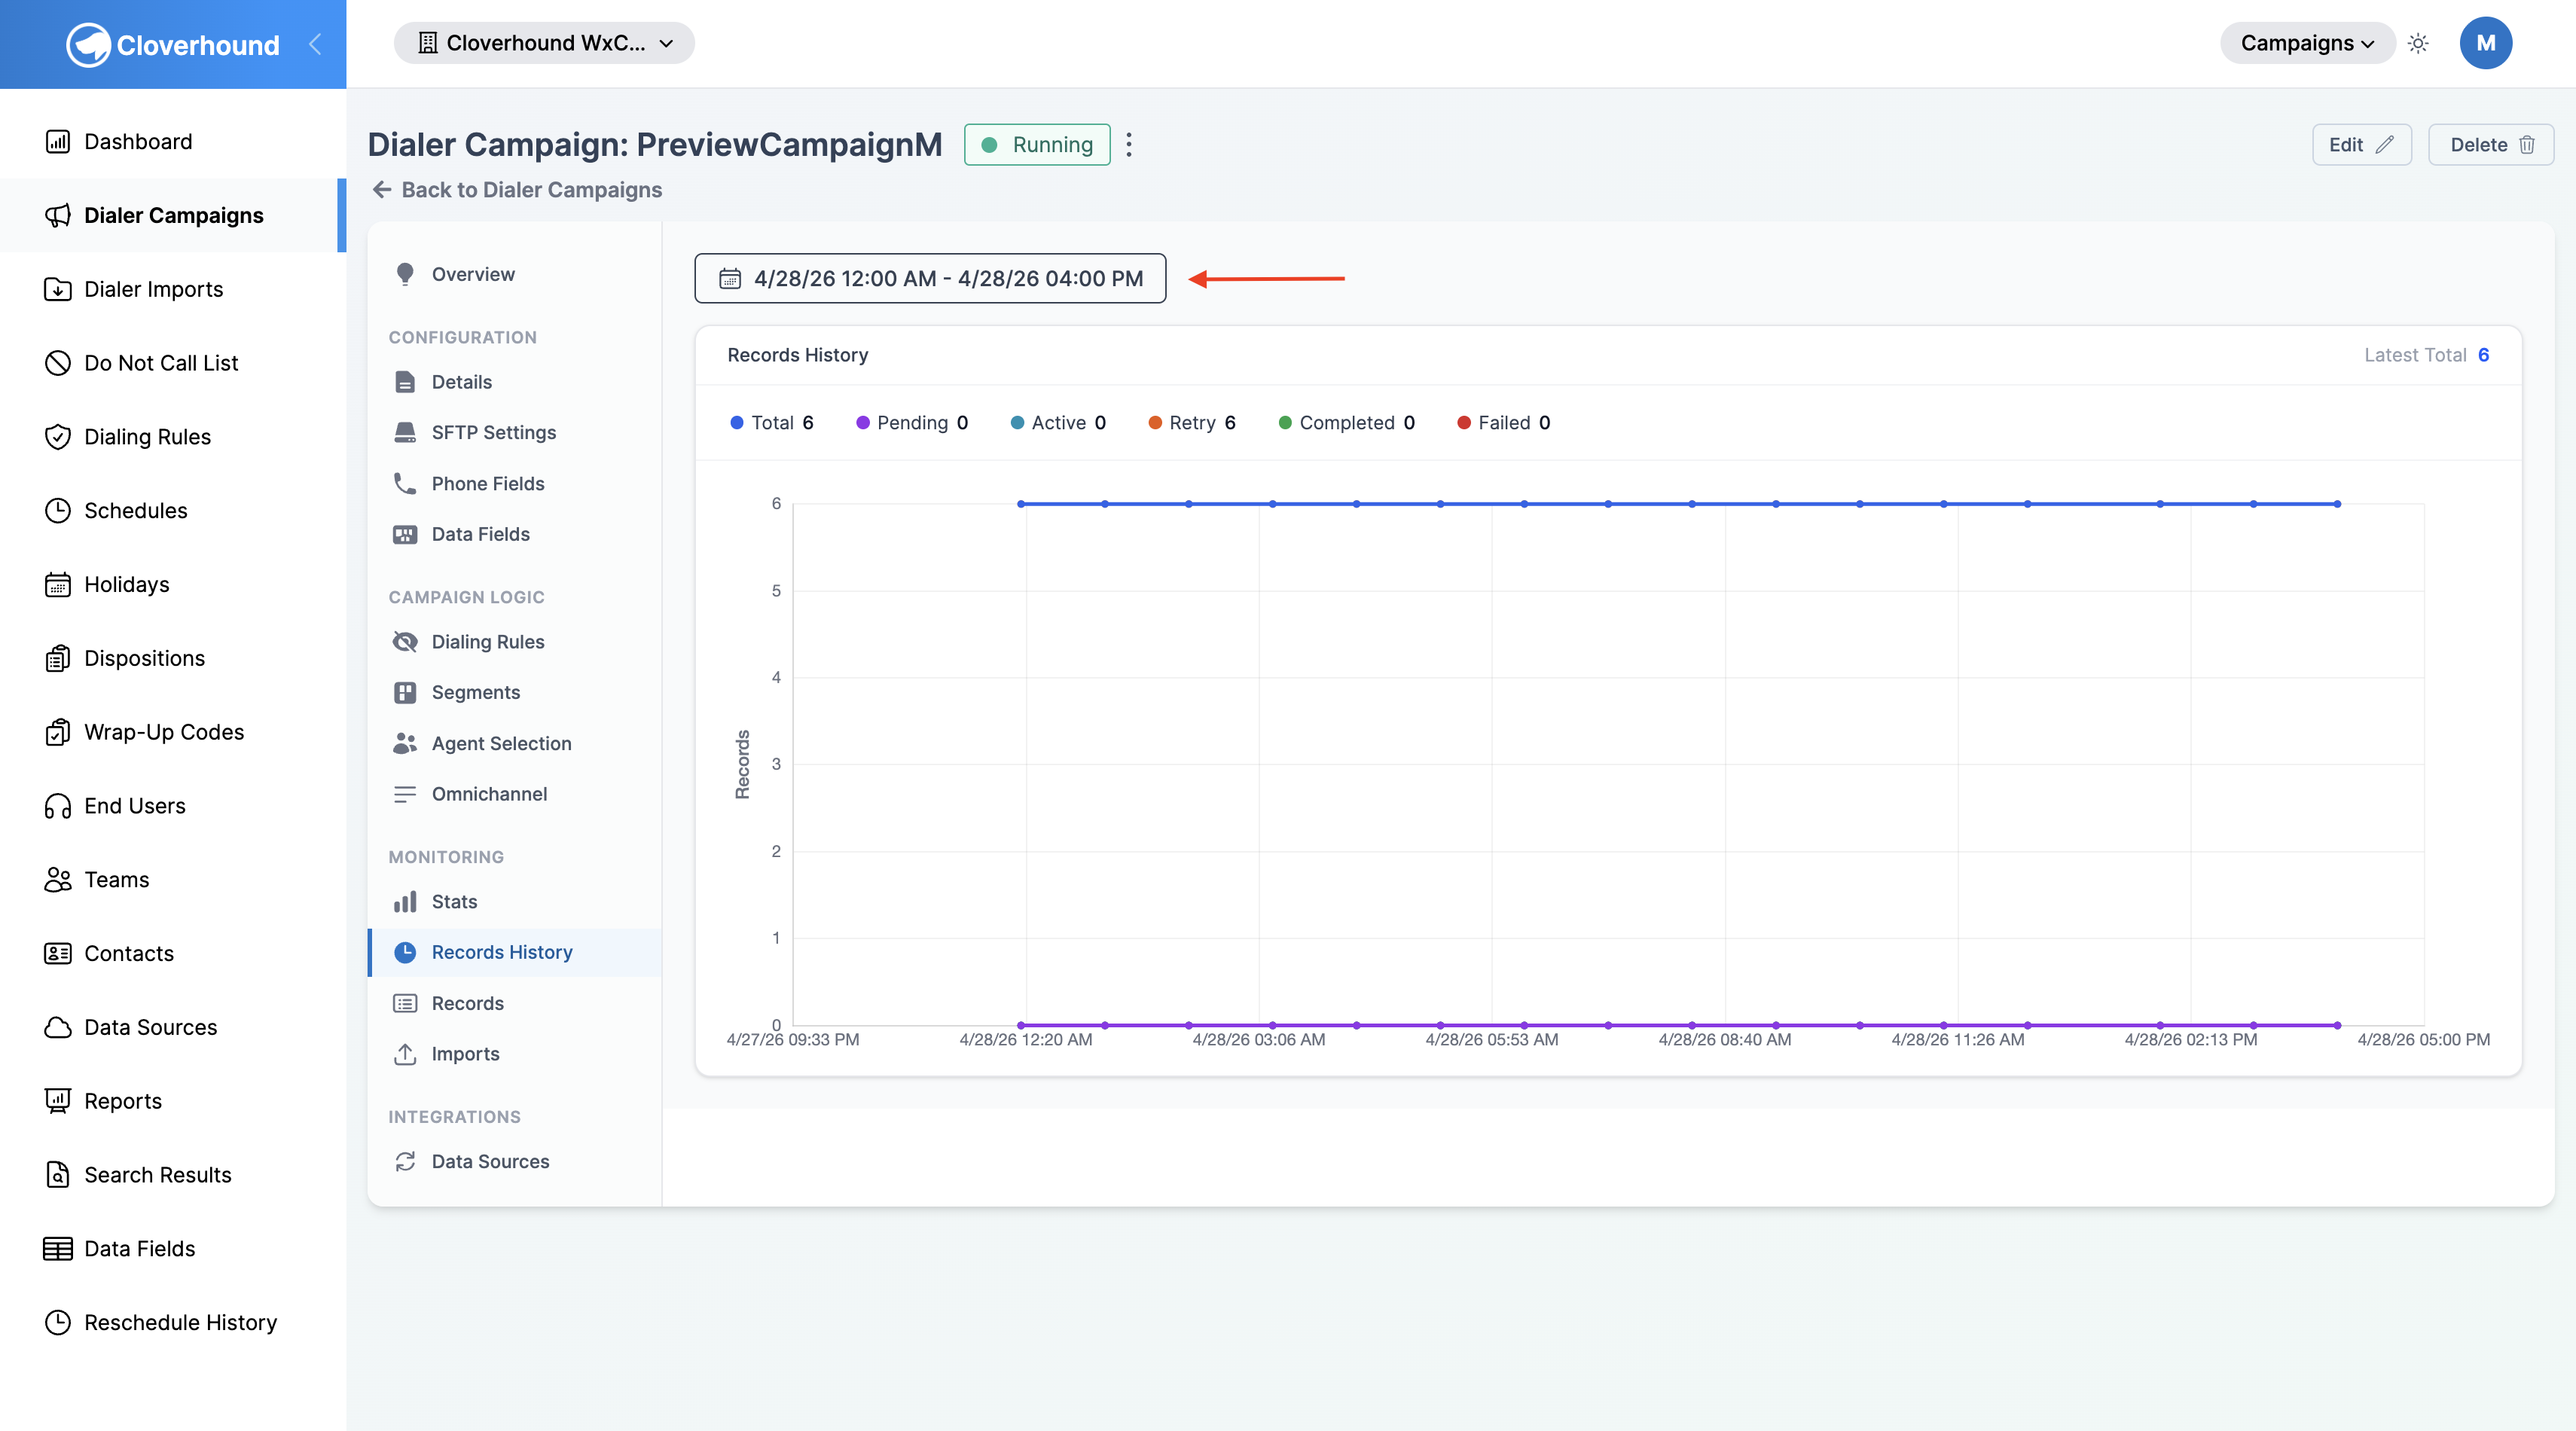Screen dimensions: 2576x1431
Task: Click the Latest Total value 6
Action: pyautogui.click(x=2483, y=355)
